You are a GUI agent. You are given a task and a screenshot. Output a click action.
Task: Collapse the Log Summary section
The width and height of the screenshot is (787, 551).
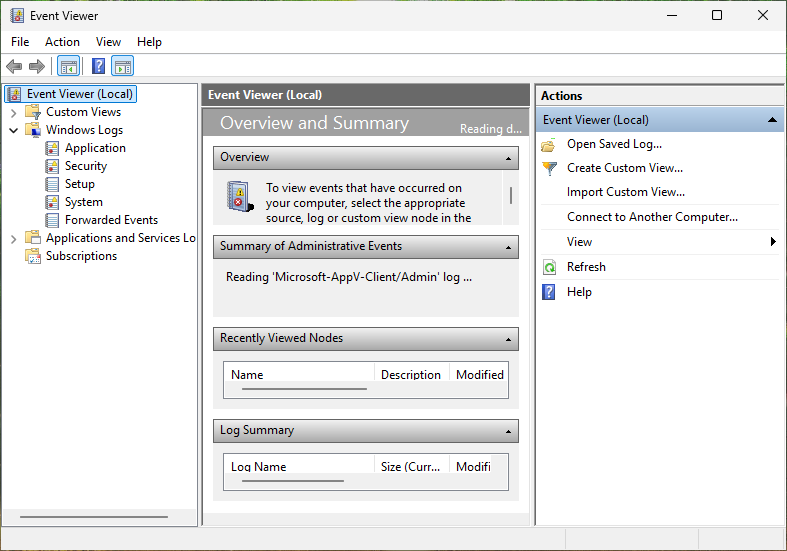coord(509,431)
